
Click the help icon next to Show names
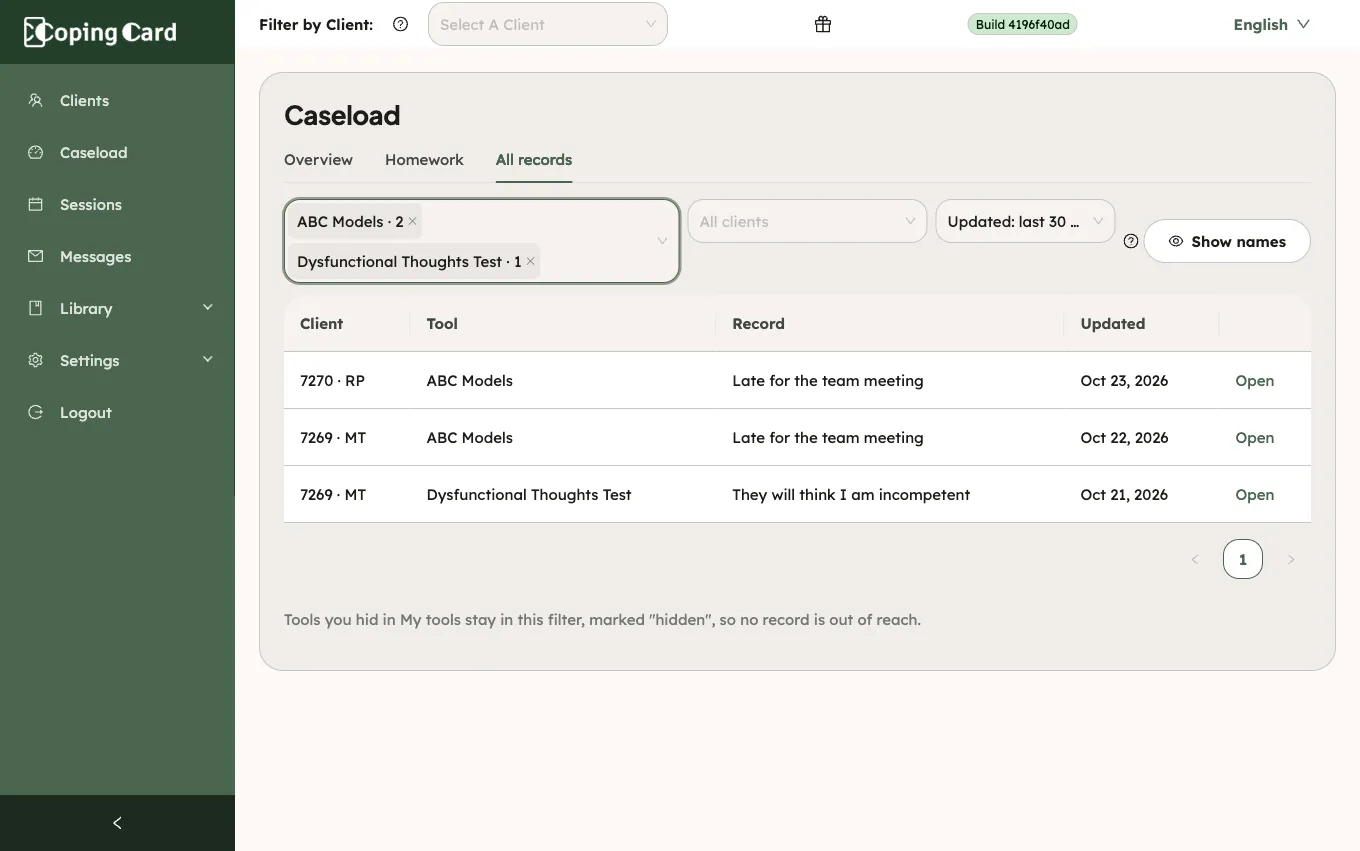[1131, 241]
